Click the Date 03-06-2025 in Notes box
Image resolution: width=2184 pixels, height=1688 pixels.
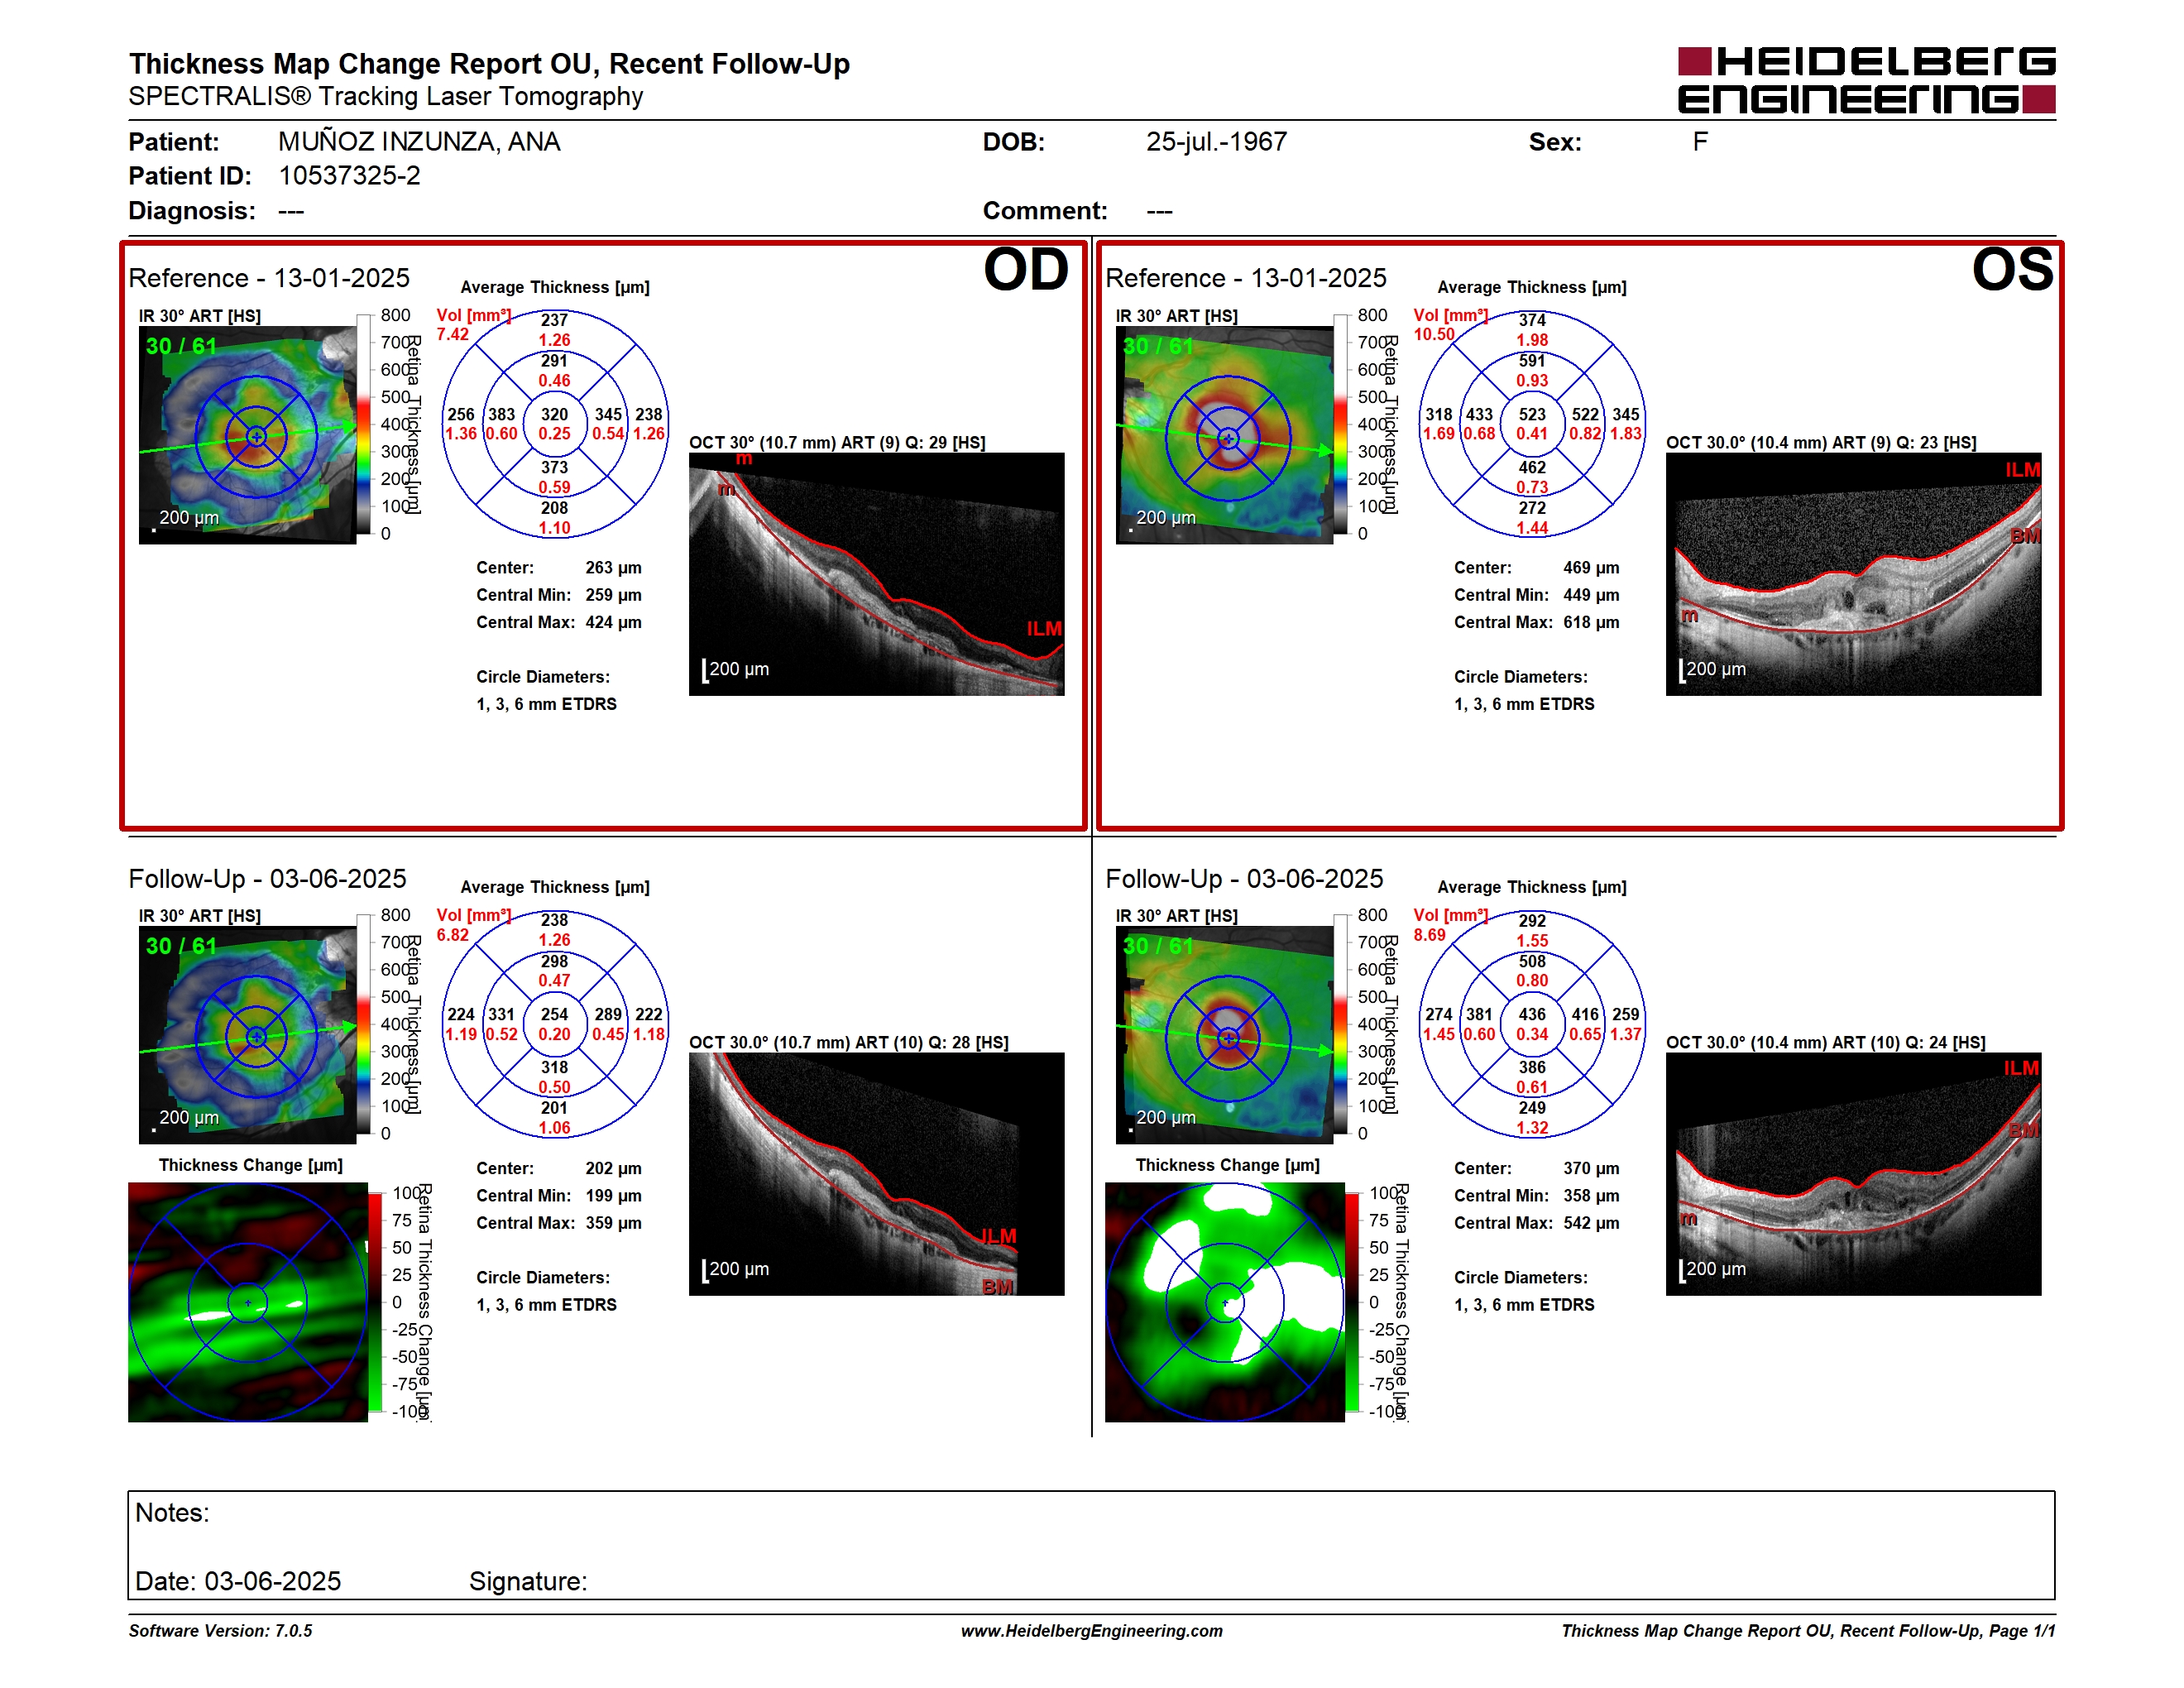238,1581
